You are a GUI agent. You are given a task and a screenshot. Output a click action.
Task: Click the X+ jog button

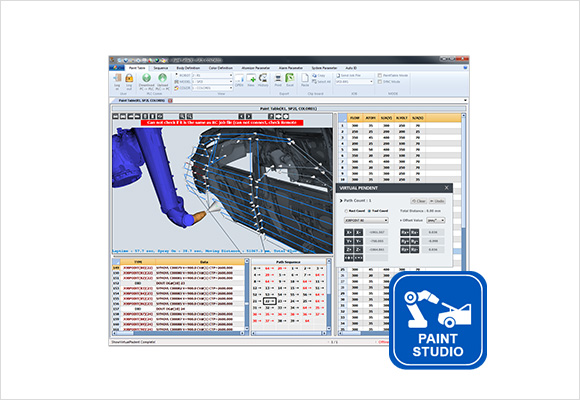tap(349, 232)
